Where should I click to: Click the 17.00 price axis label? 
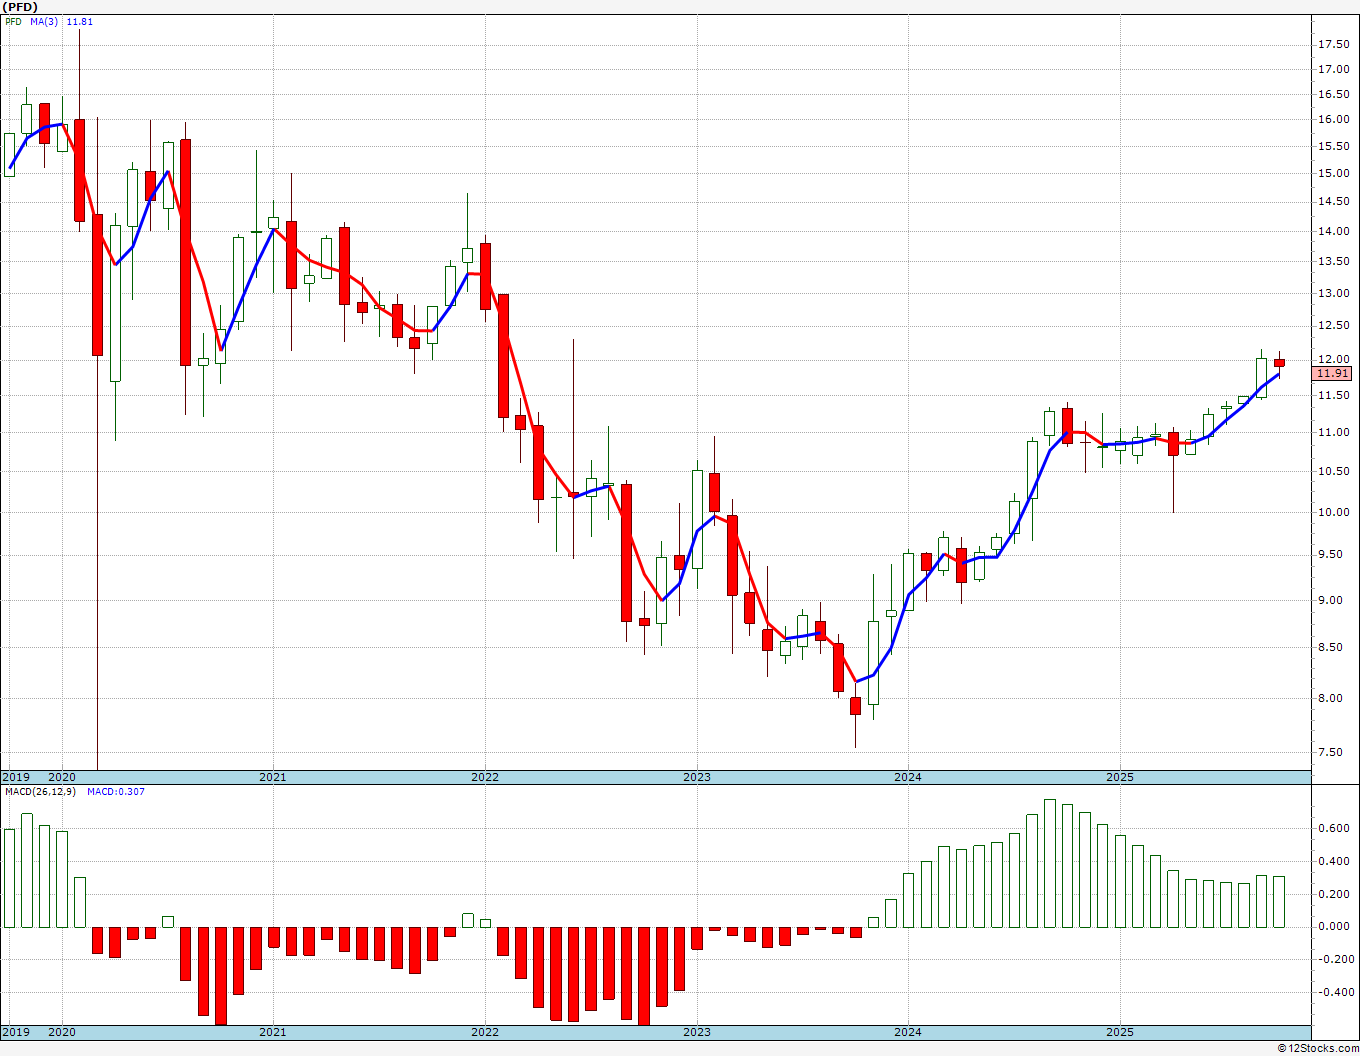click(x=1333, y=69)
